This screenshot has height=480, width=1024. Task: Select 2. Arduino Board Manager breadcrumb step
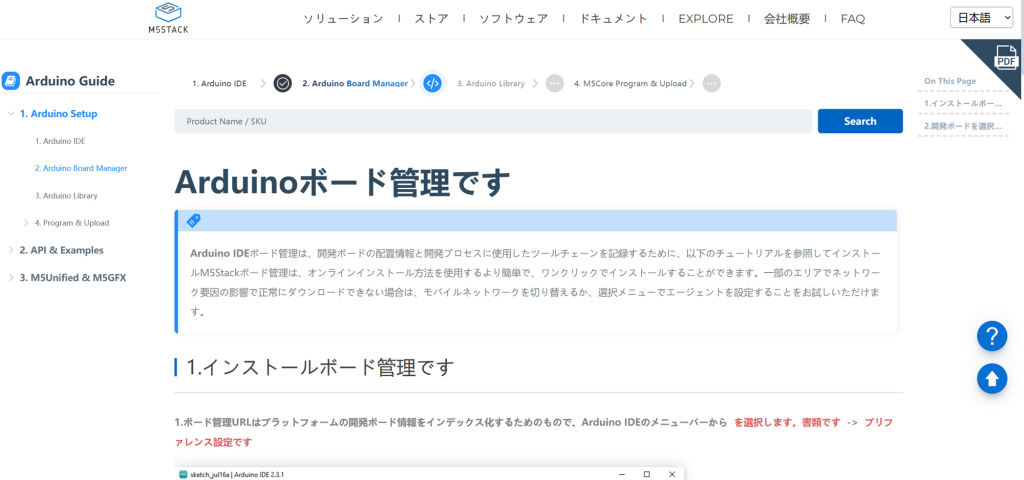355,84
